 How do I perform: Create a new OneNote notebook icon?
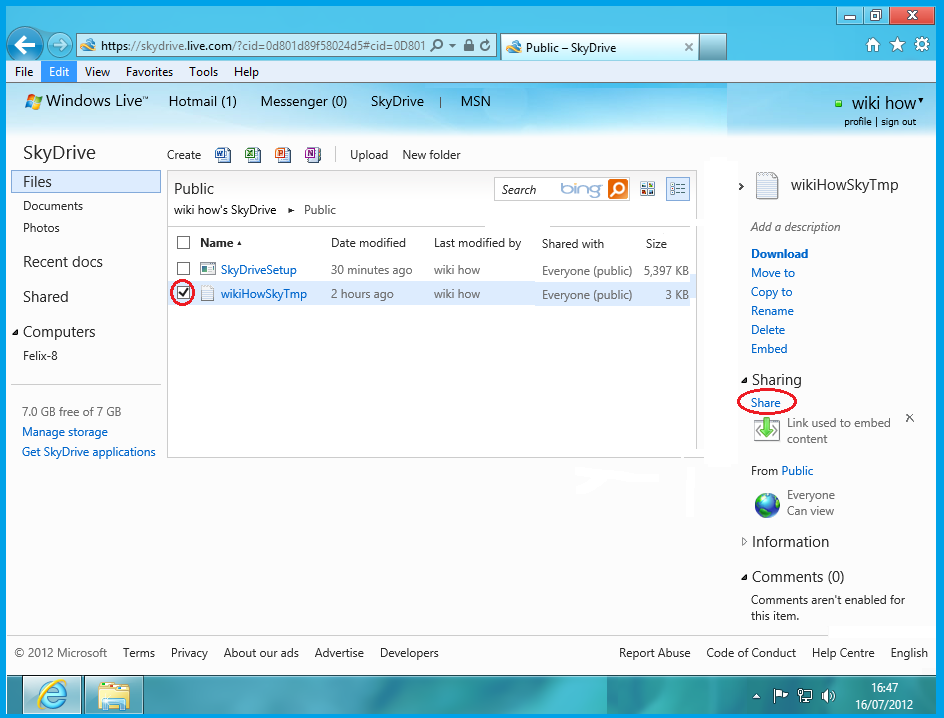pyautogui.click(x=312, y=155)
